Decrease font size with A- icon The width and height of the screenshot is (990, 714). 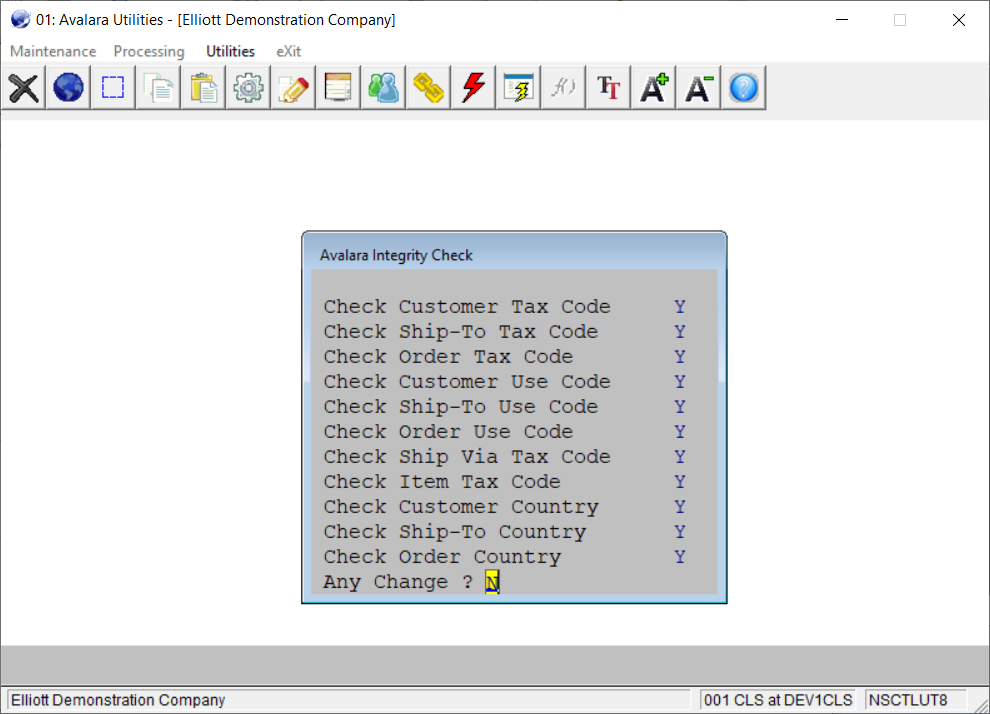(x=698, y=88)
